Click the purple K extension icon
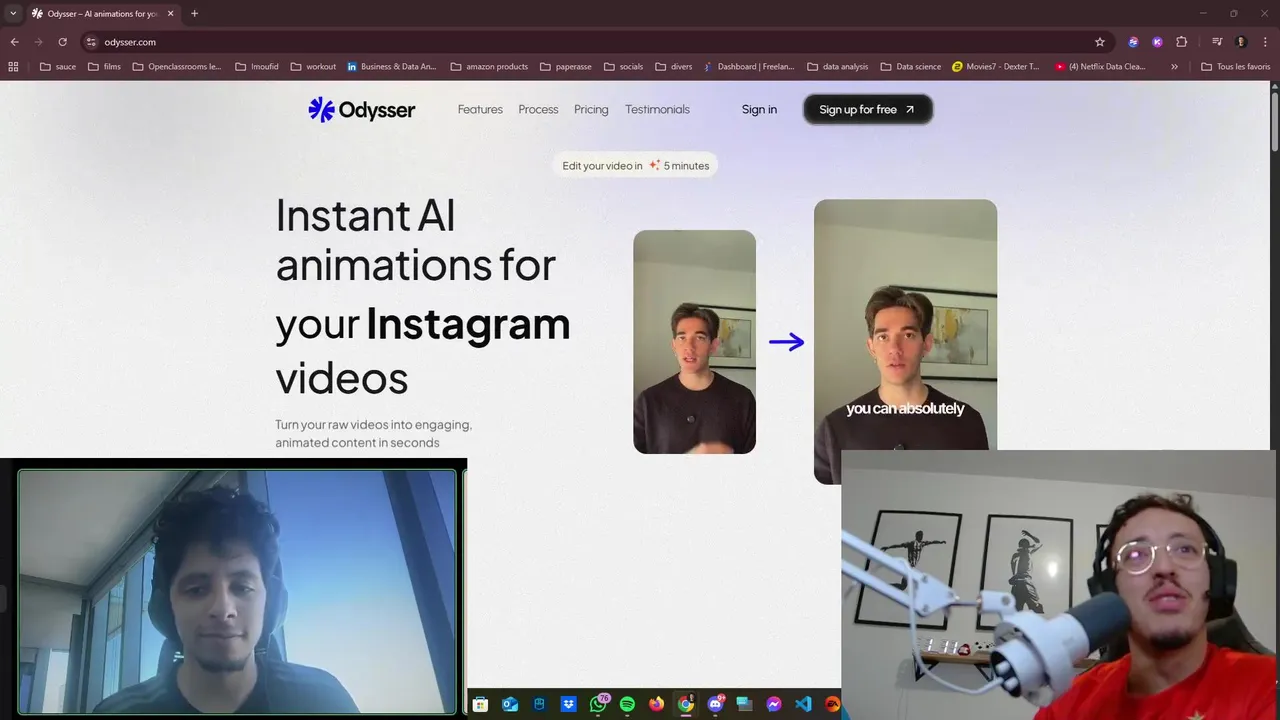1280x720 pixels. tap(1157, 42)
